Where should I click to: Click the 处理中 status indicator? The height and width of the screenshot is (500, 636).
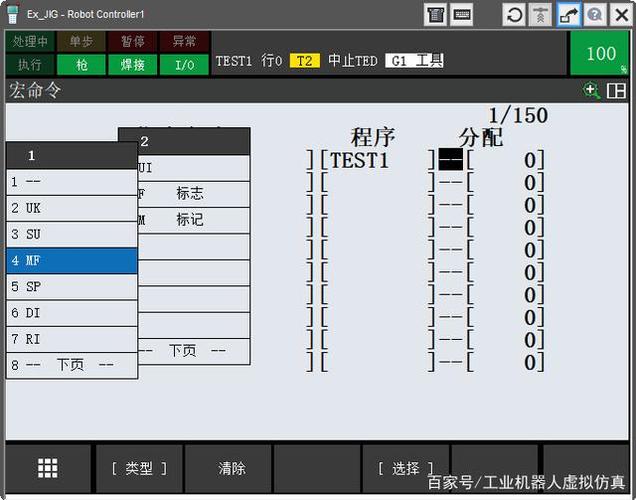30,41
